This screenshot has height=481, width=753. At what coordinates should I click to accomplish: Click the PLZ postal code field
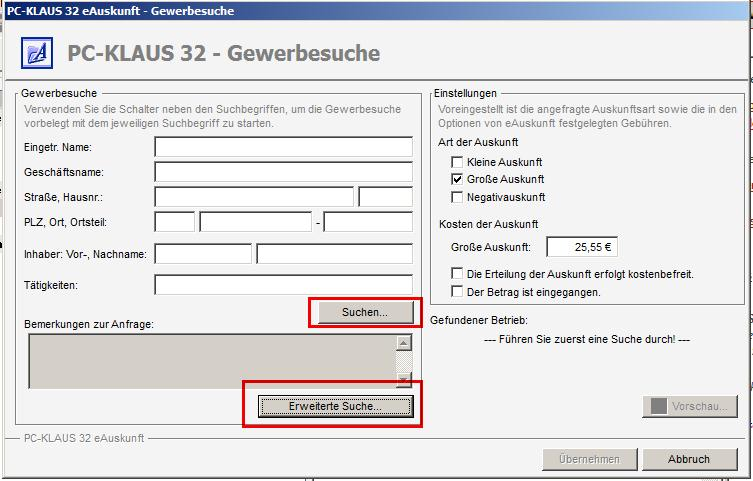coord(175,222)
